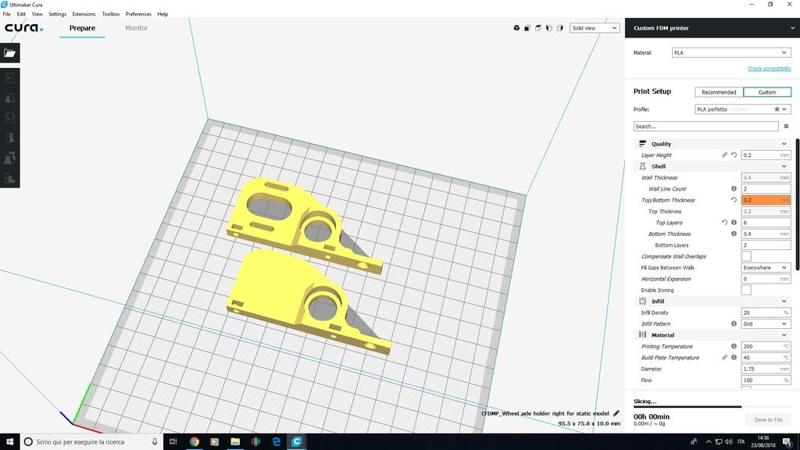Viewport: 800px width, 450px height.
Task: Collapse the Material settings section
Action: (712, 335)
